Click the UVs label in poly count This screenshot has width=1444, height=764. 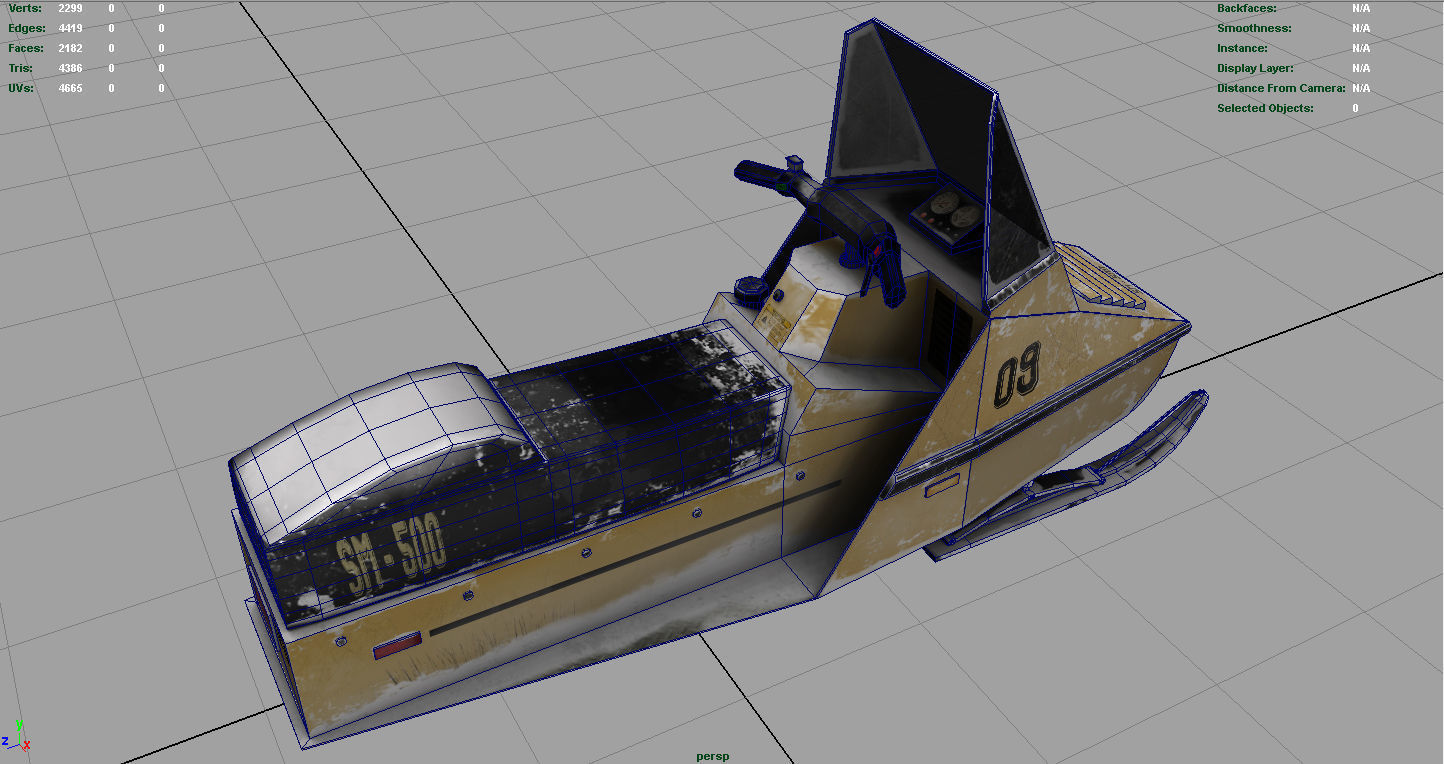[21, 88]
